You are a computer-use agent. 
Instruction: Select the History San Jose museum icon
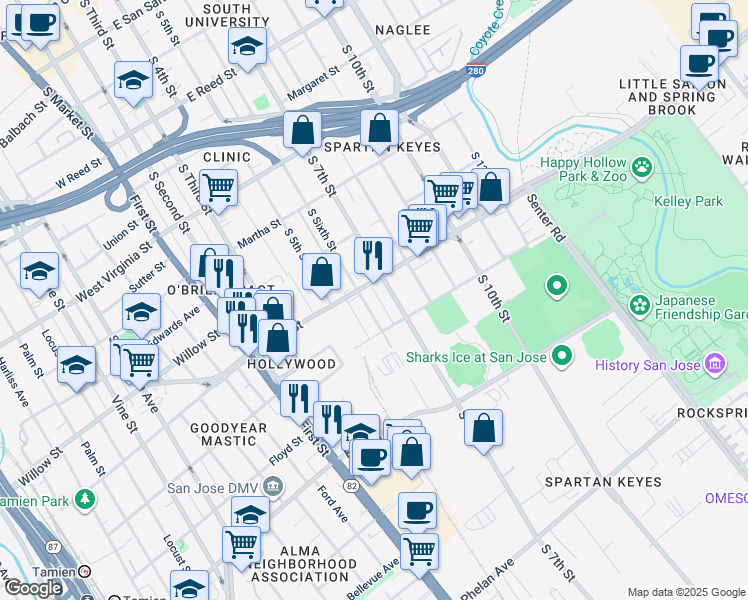pyautogui.click(x=715, y=364)
